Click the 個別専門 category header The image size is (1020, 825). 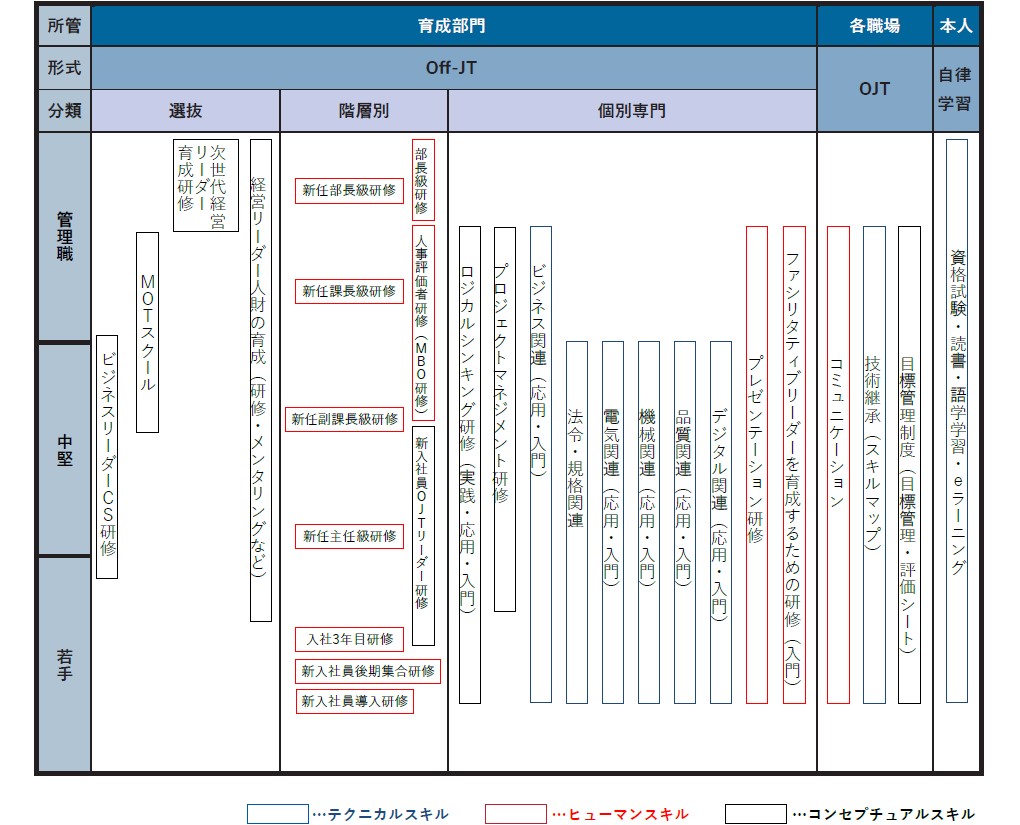point(632,111)
